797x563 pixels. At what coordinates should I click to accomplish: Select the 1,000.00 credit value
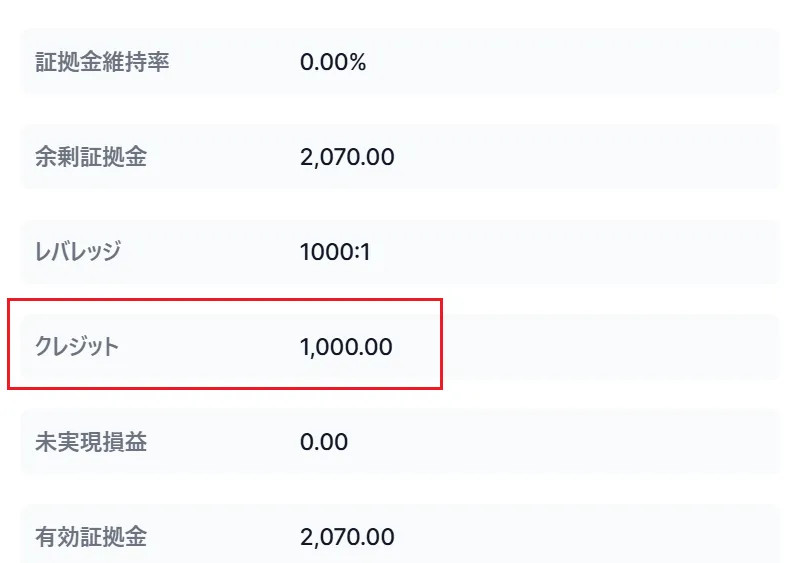click(346, 347)
